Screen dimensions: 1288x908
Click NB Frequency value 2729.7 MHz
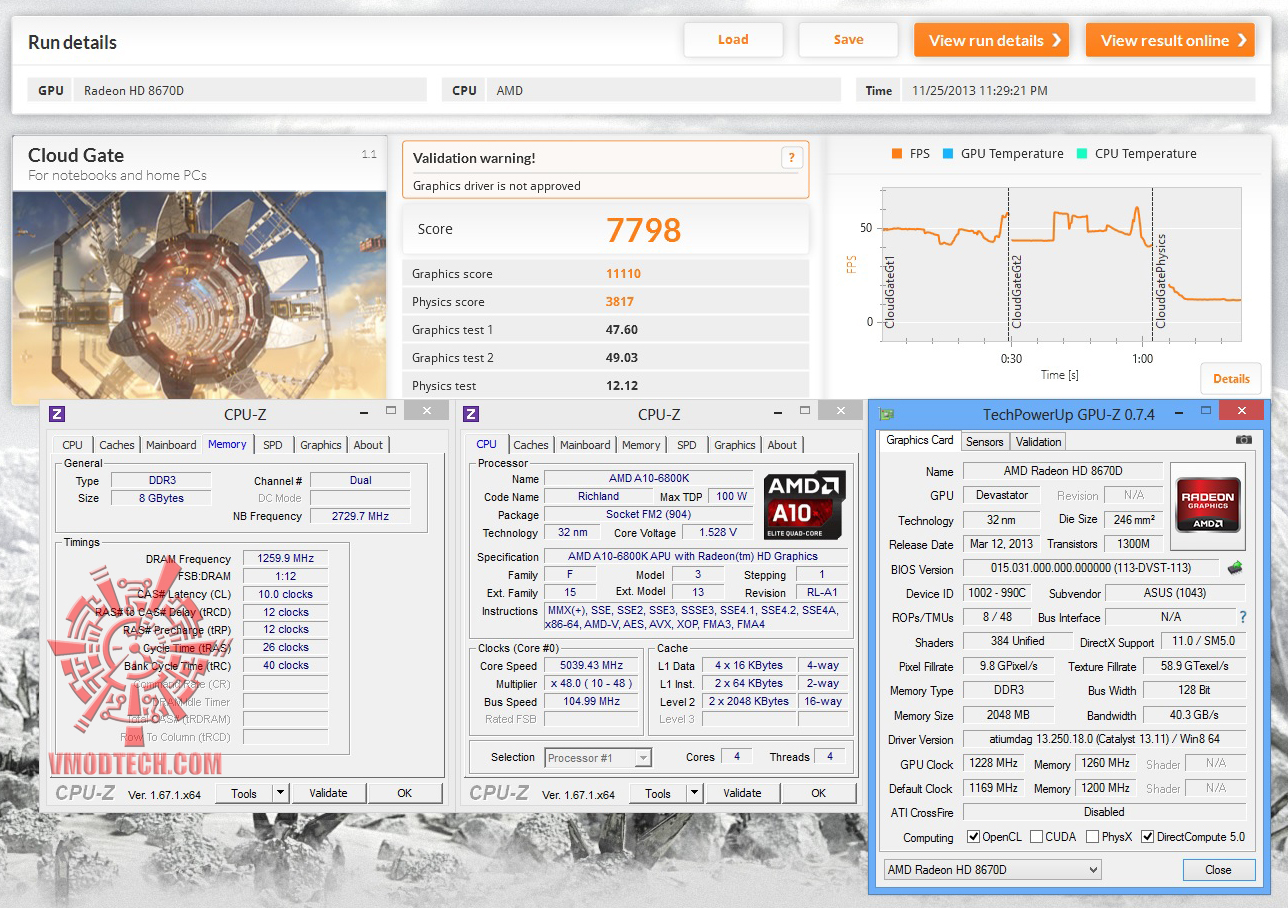point(360,516)
